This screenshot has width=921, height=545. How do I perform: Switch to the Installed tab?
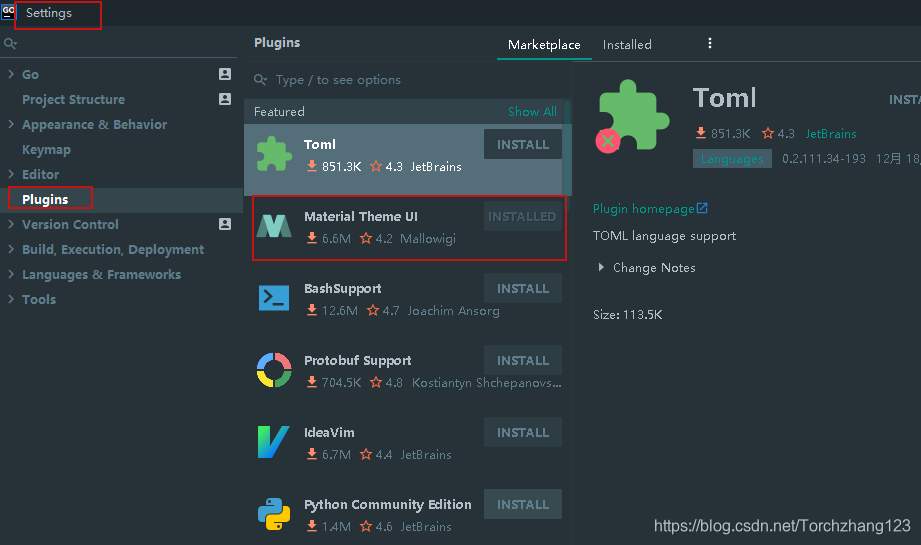tap(627, 45)
